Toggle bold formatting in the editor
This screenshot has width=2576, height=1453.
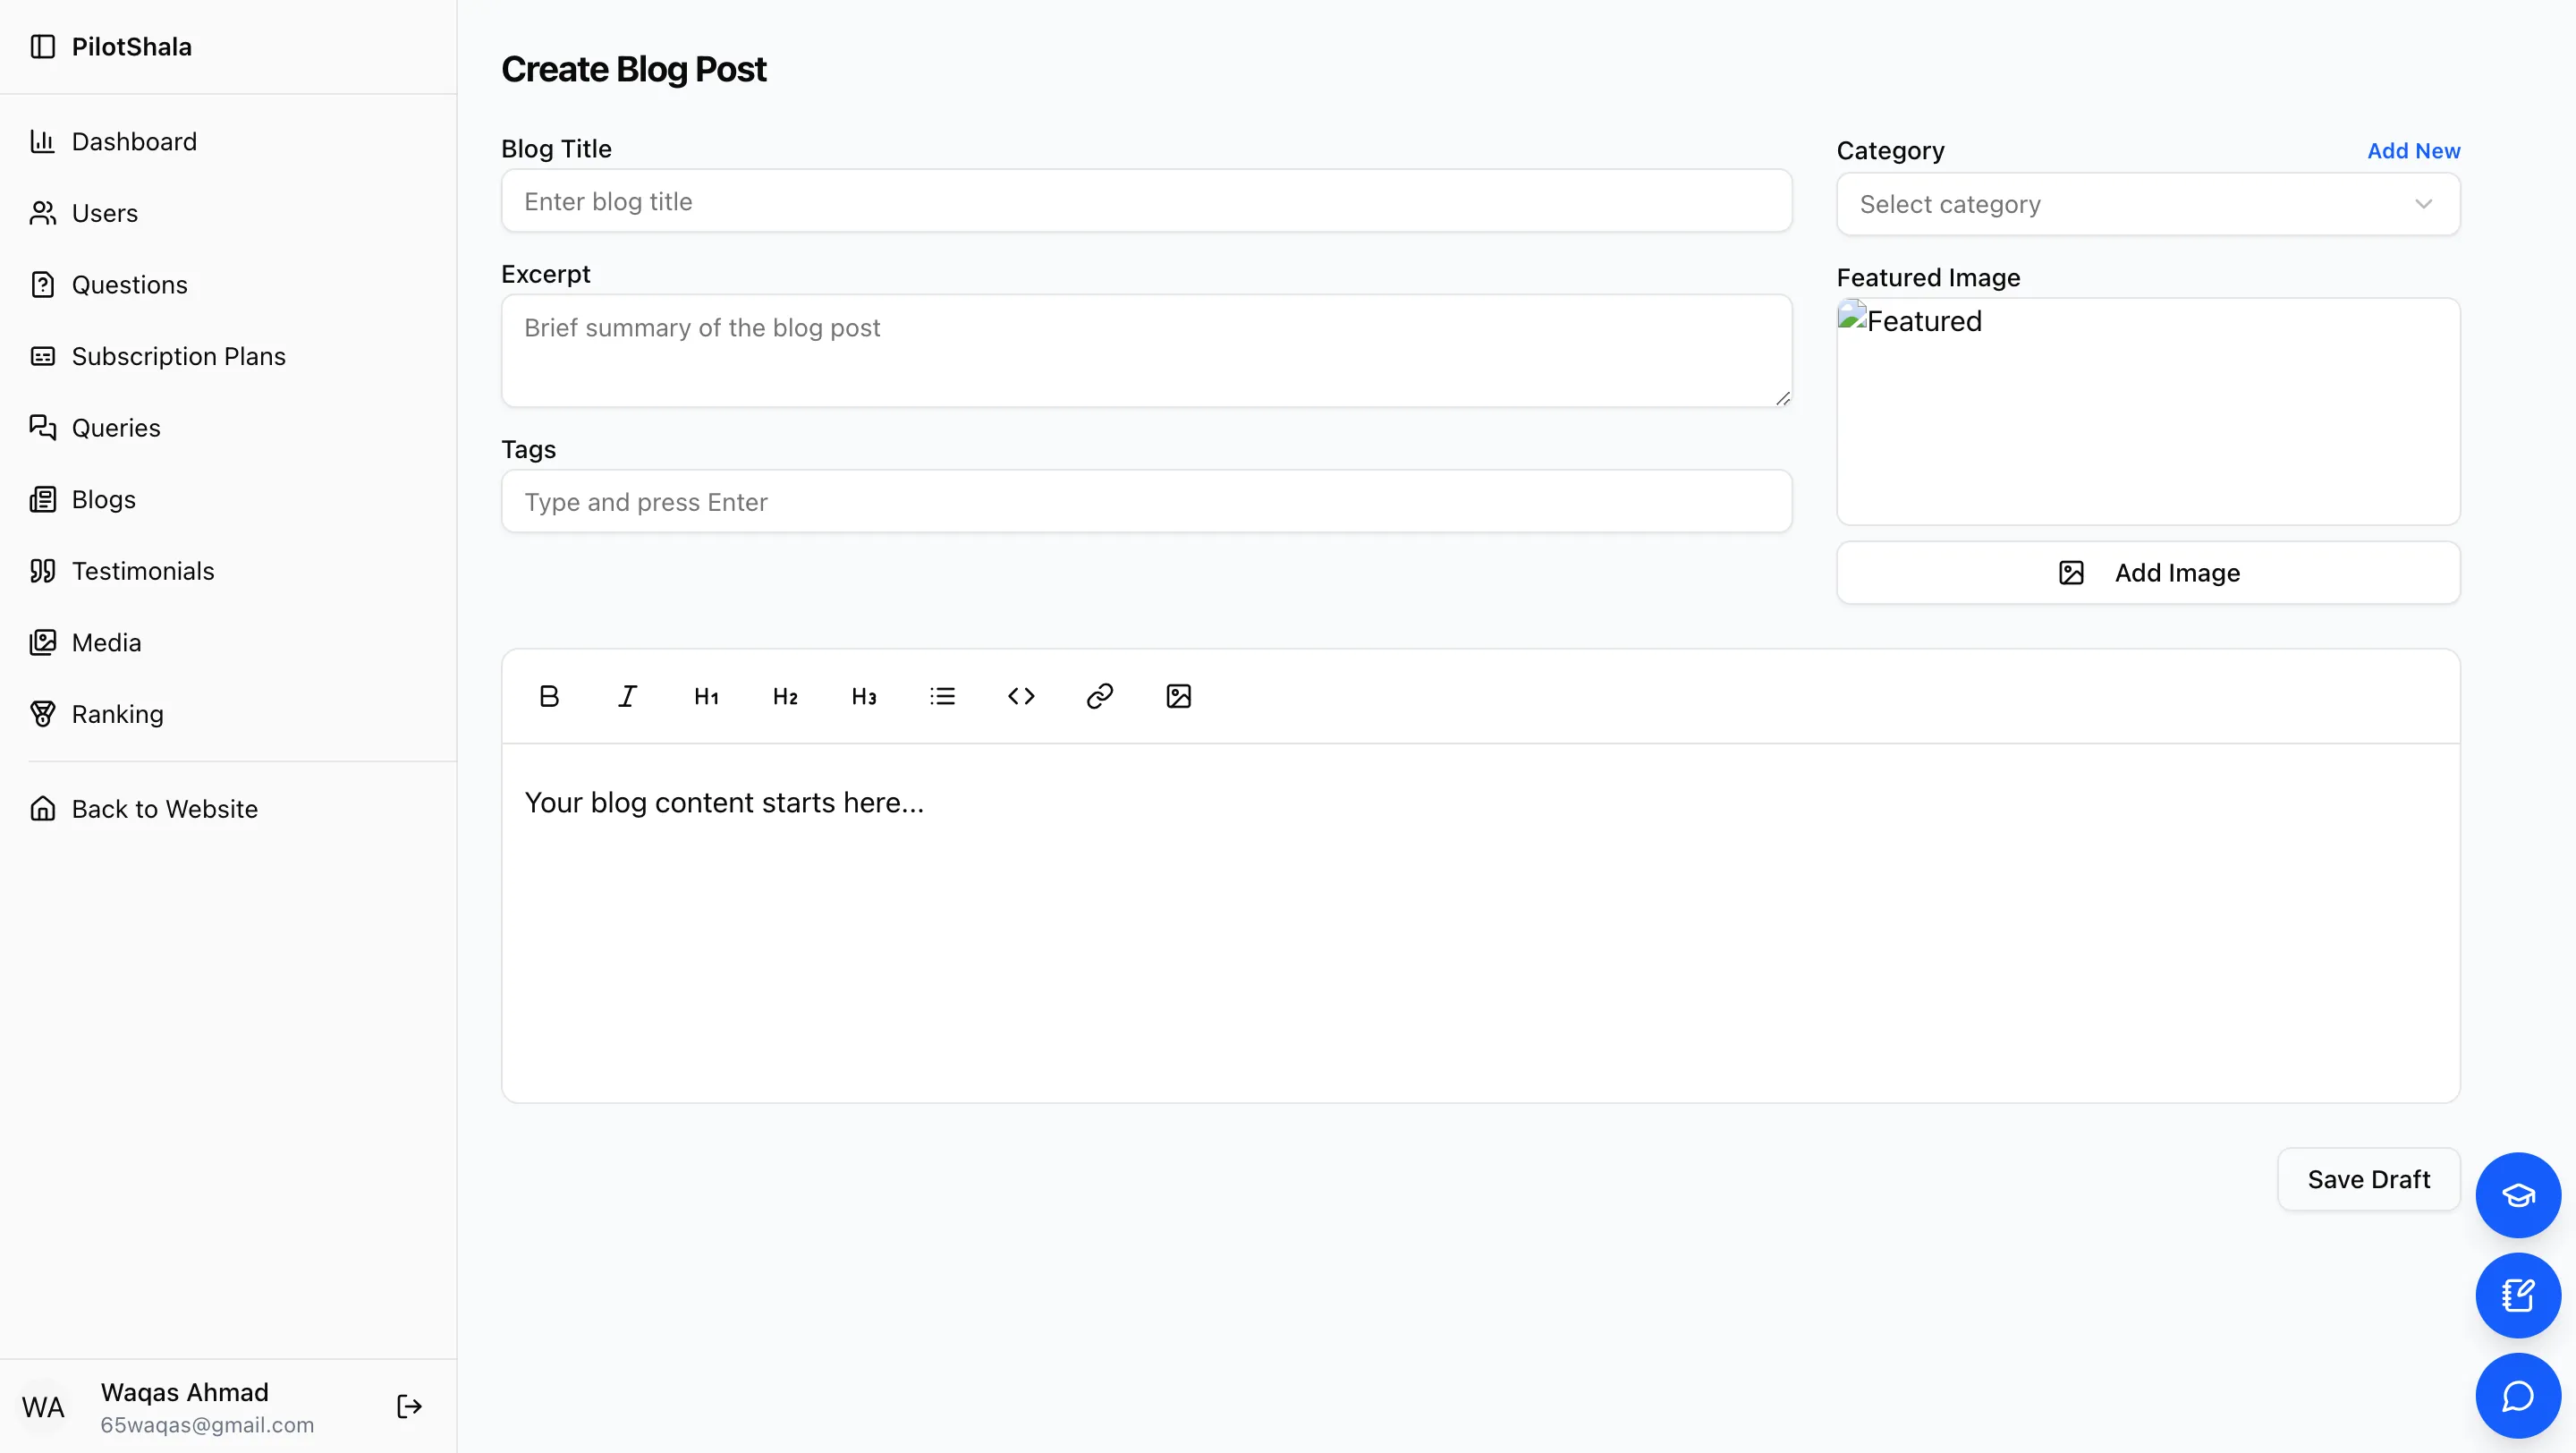[x=549, y=696]
